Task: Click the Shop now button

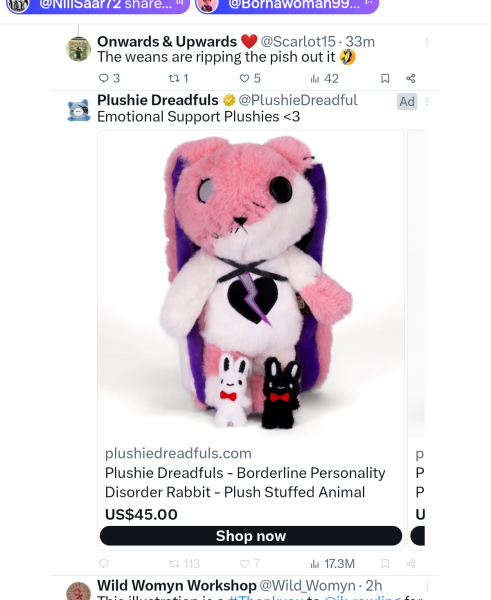Action: (x=251, y=536)
